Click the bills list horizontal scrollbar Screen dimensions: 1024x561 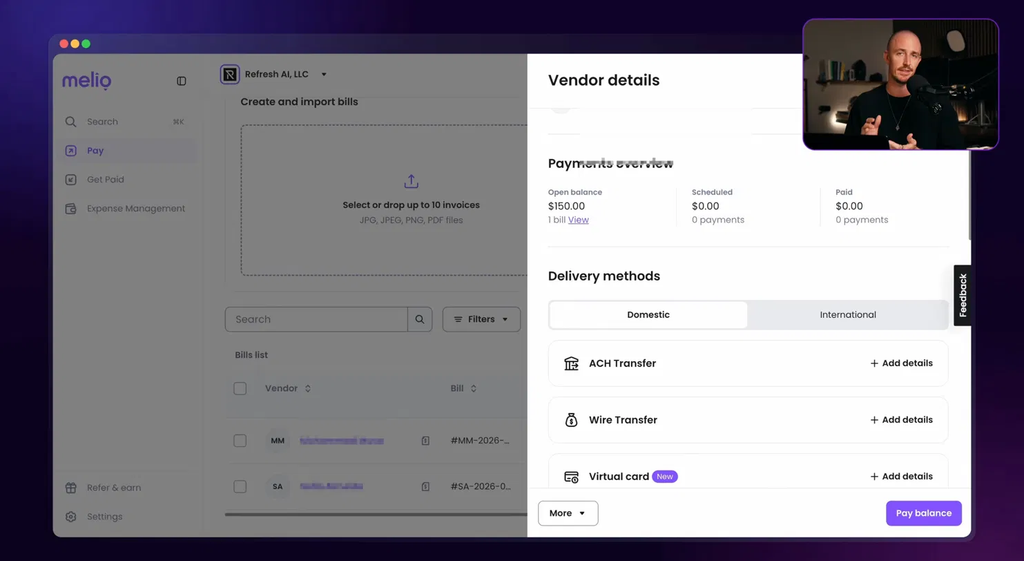coord(376,515)
